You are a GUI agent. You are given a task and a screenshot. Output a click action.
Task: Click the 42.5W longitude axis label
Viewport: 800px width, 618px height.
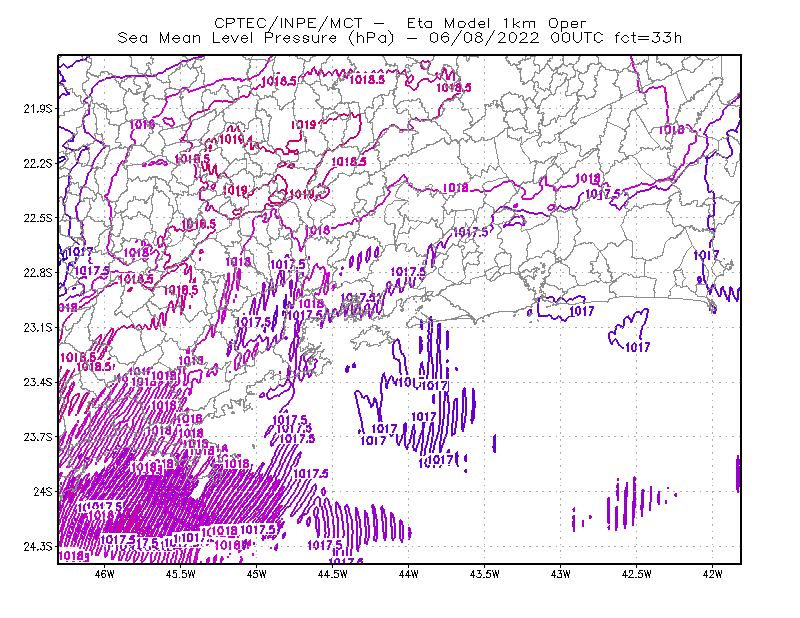(x=636, y=574)
